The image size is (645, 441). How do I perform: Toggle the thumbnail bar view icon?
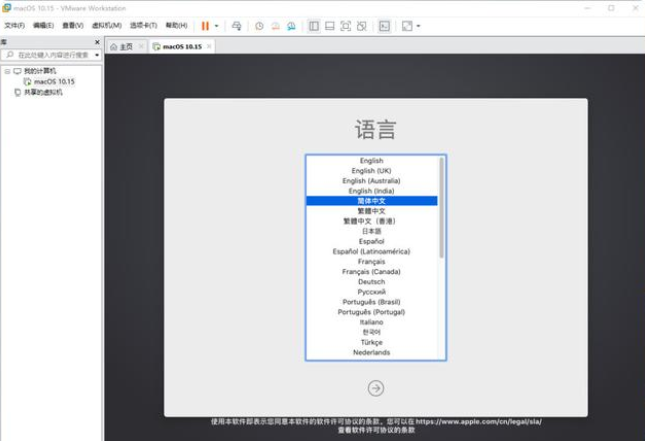pos(329,26)
